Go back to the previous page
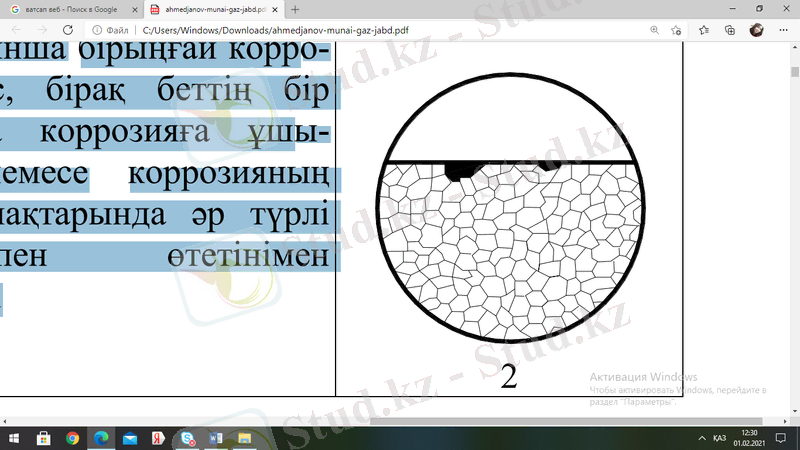This screenshot has width=800, height=450. point(16,30)
